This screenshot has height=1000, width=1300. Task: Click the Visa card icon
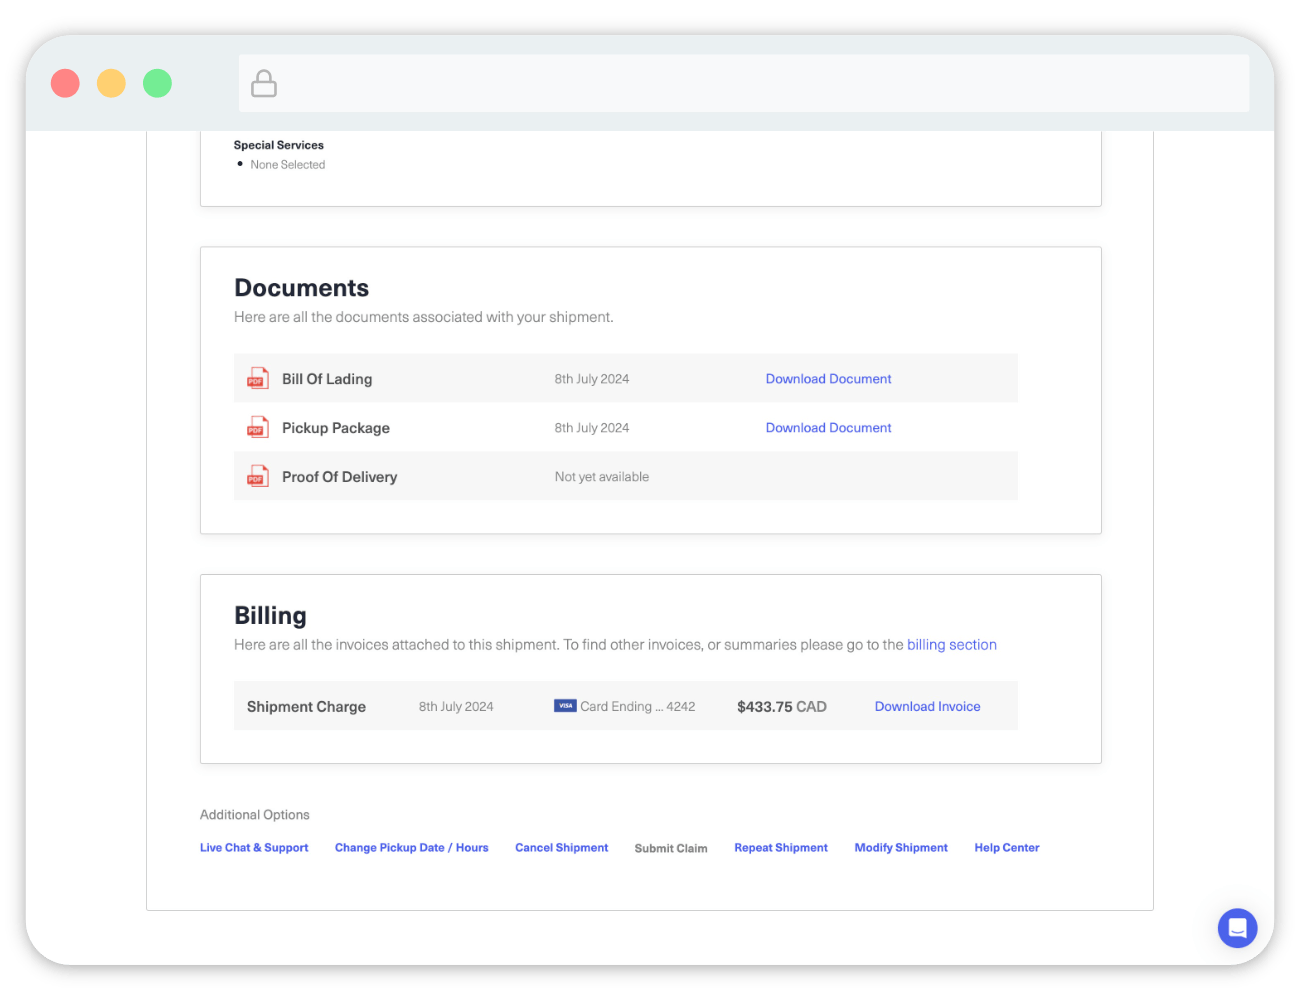point(565,706)
